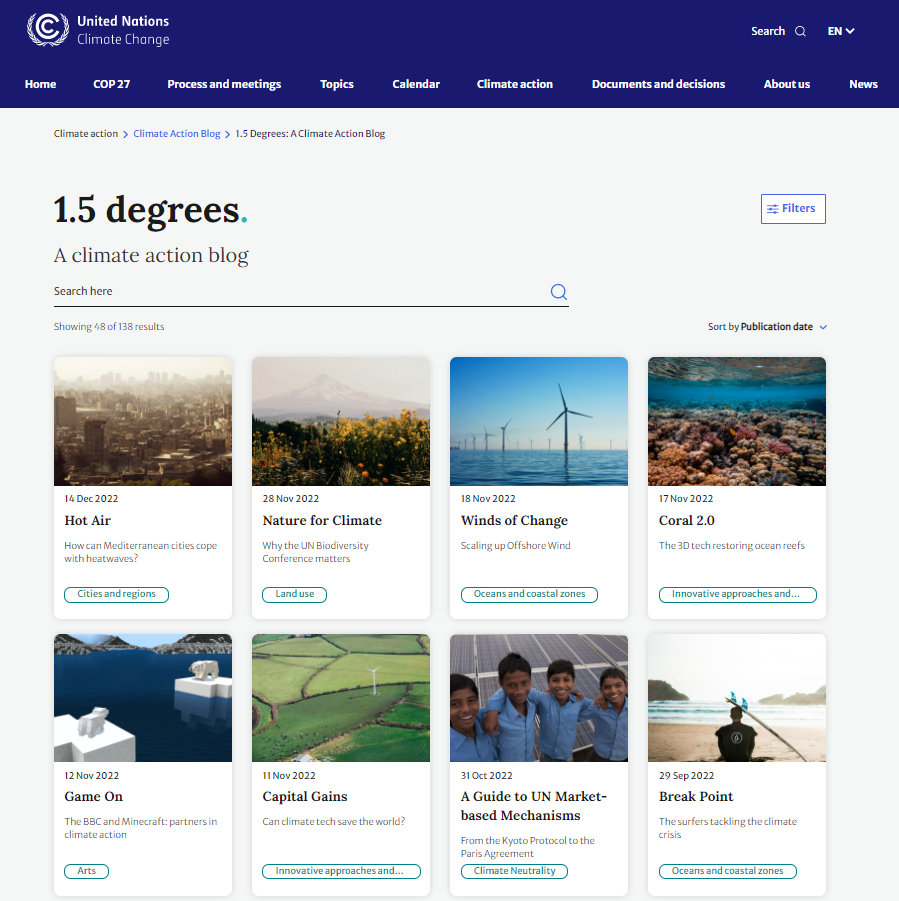This screenshot has height=901, width=899.
Task: Open Documents and decisions menu
Action: (658, 84)
